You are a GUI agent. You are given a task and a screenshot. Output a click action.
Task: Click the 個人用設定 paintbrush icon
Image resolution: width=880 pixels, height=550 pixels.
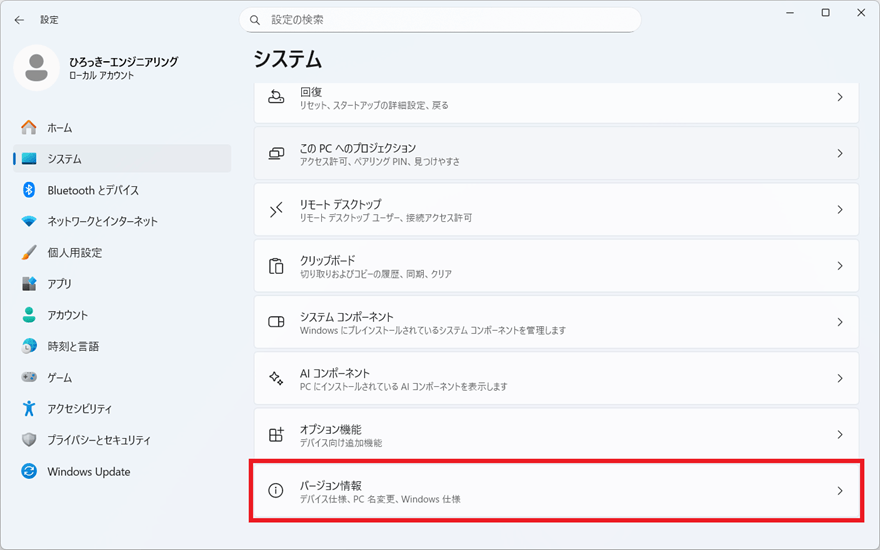click(x=29, y=253)
